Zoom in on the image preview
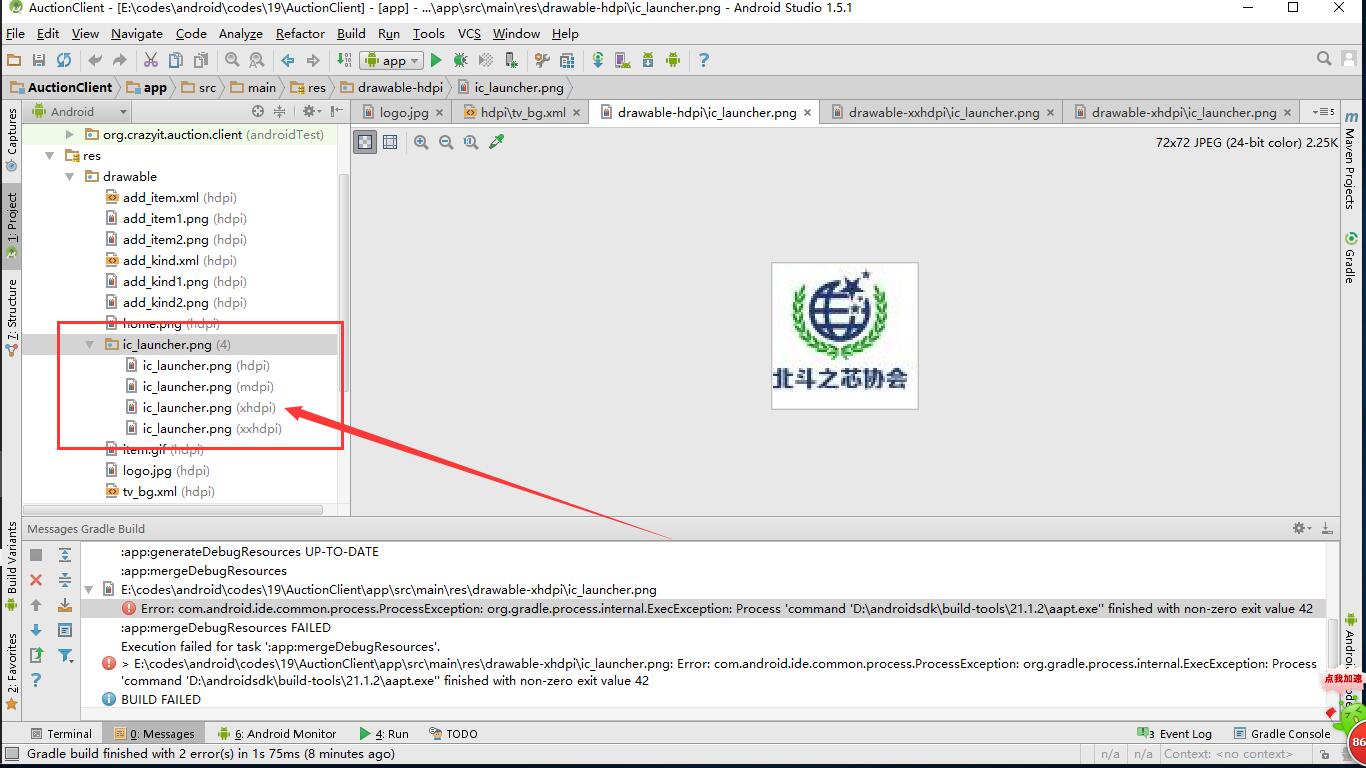This screenshot has height=768, width=1366. pos(421,142)
